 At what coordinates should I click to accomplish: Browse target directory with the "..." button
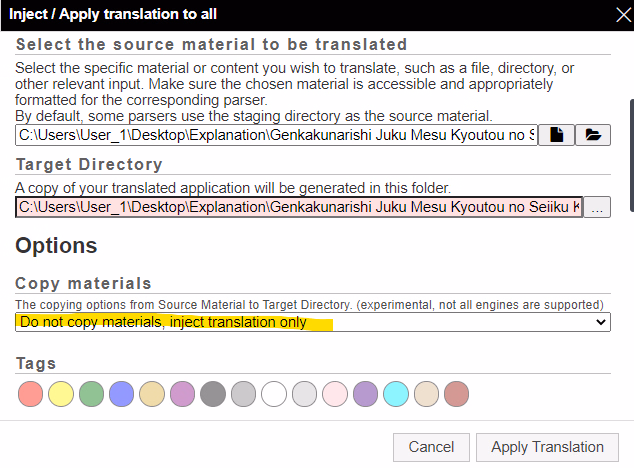(597, 208)
